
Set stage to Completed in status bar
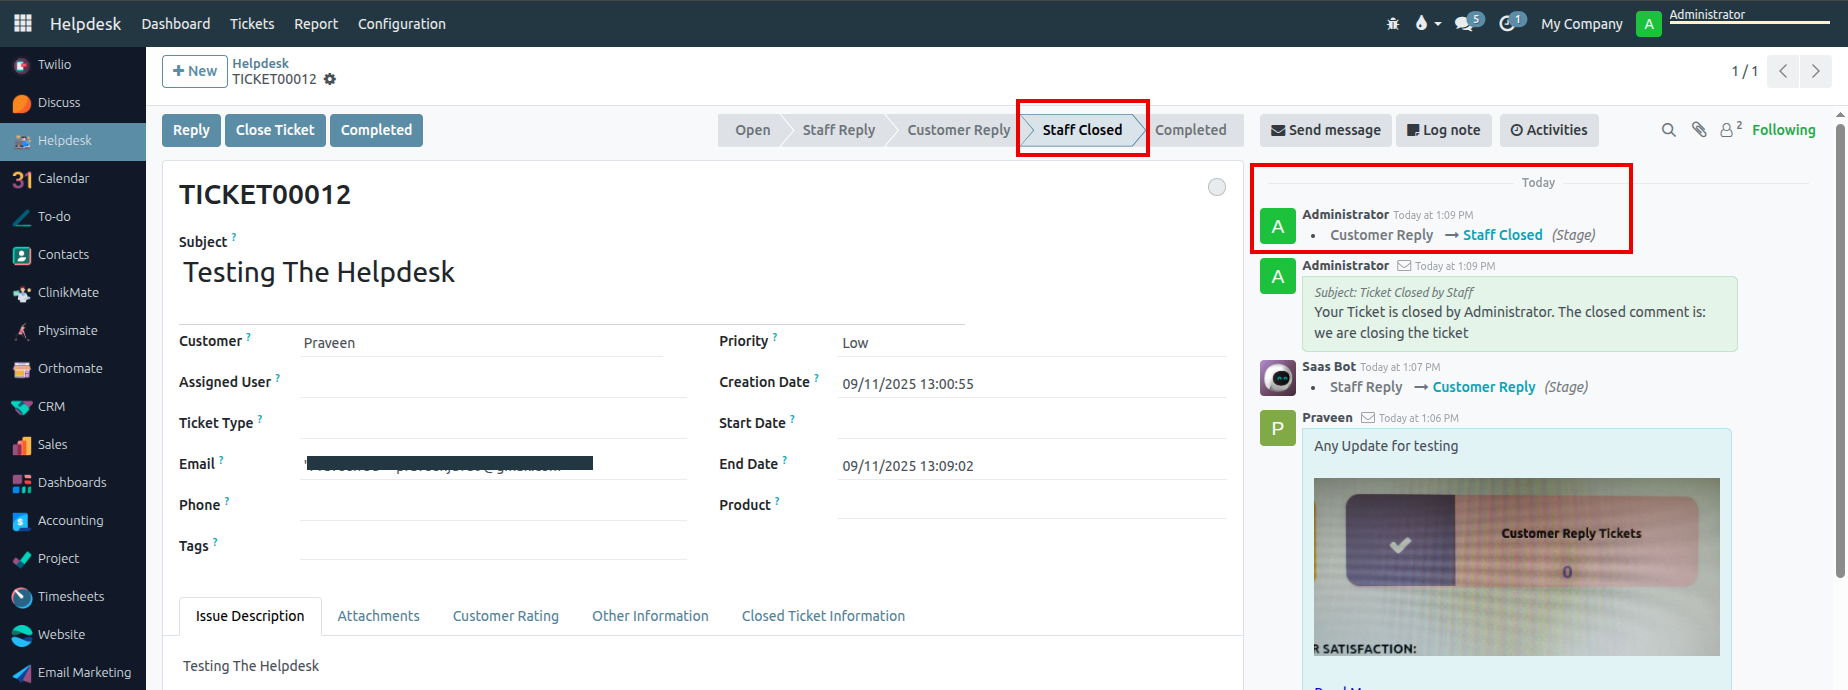click(1190, 130)
